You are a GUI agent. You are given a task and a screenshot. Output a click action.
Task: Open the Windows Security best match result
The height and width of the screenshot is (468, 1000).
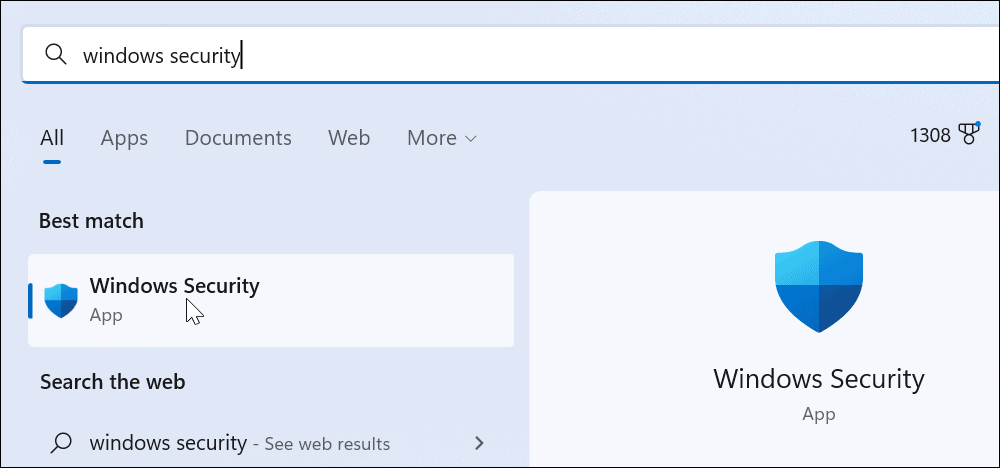(x=175, y=286)
